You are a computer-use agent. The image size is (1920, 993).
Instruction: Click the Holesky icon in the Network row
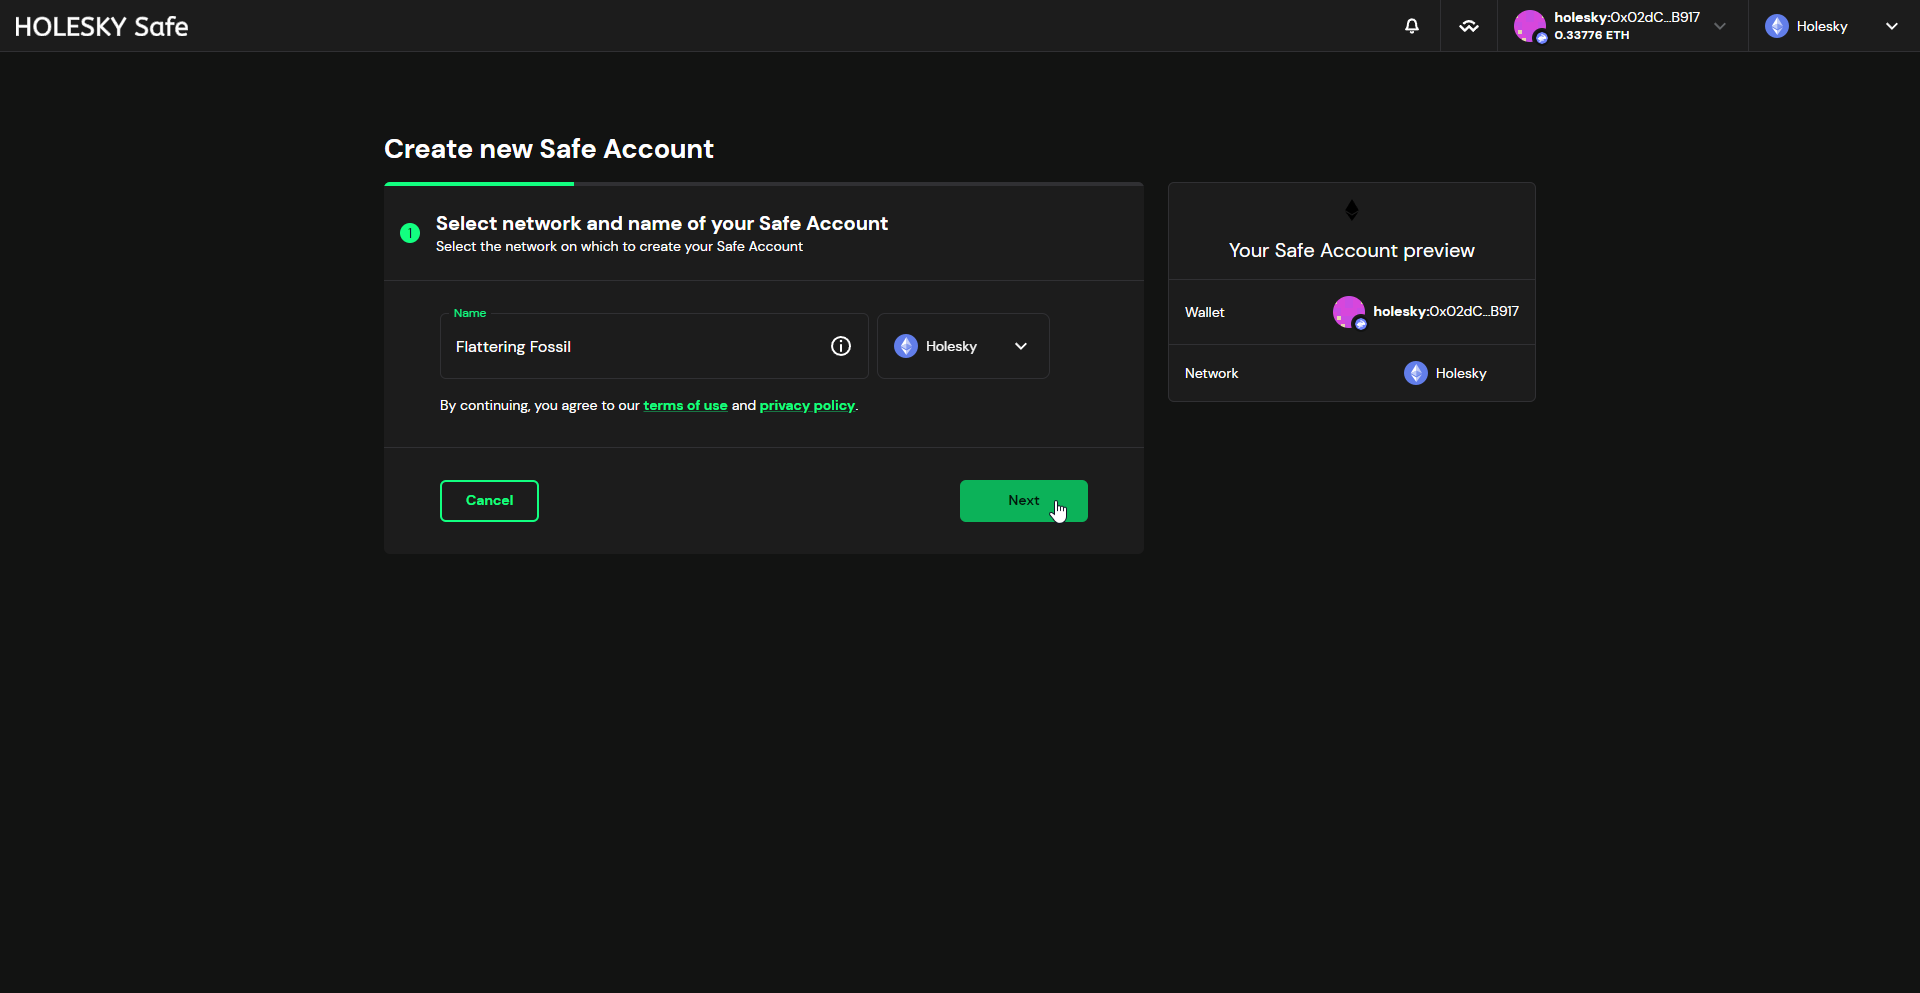coord(1416,373)
